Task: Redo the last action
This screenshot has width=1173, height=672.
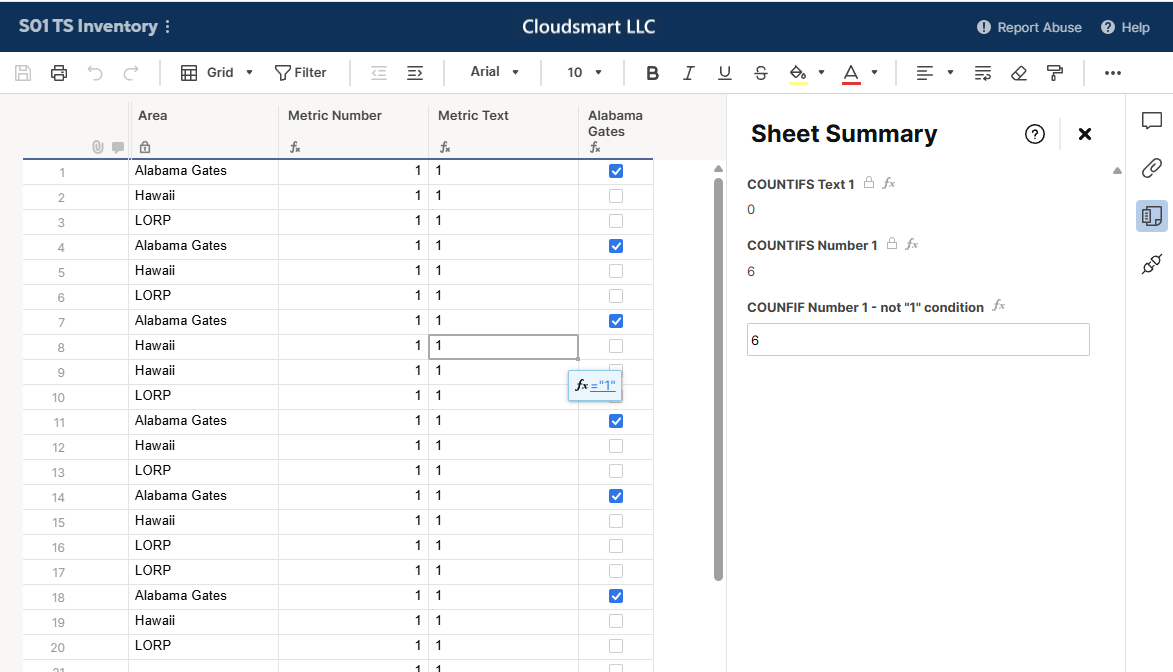Action: point(131,73)
